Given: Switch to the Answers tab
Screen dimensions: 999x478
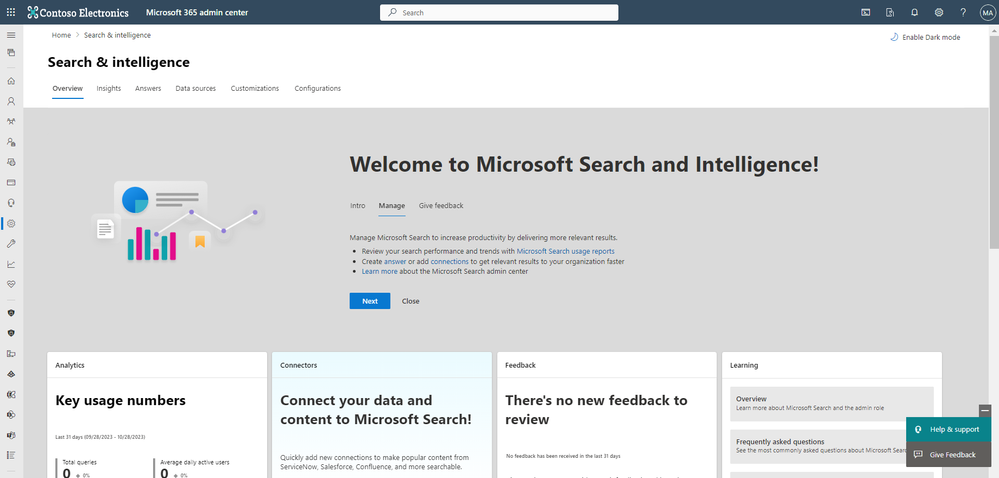Looking at the screenshot, I should [148, 89].
